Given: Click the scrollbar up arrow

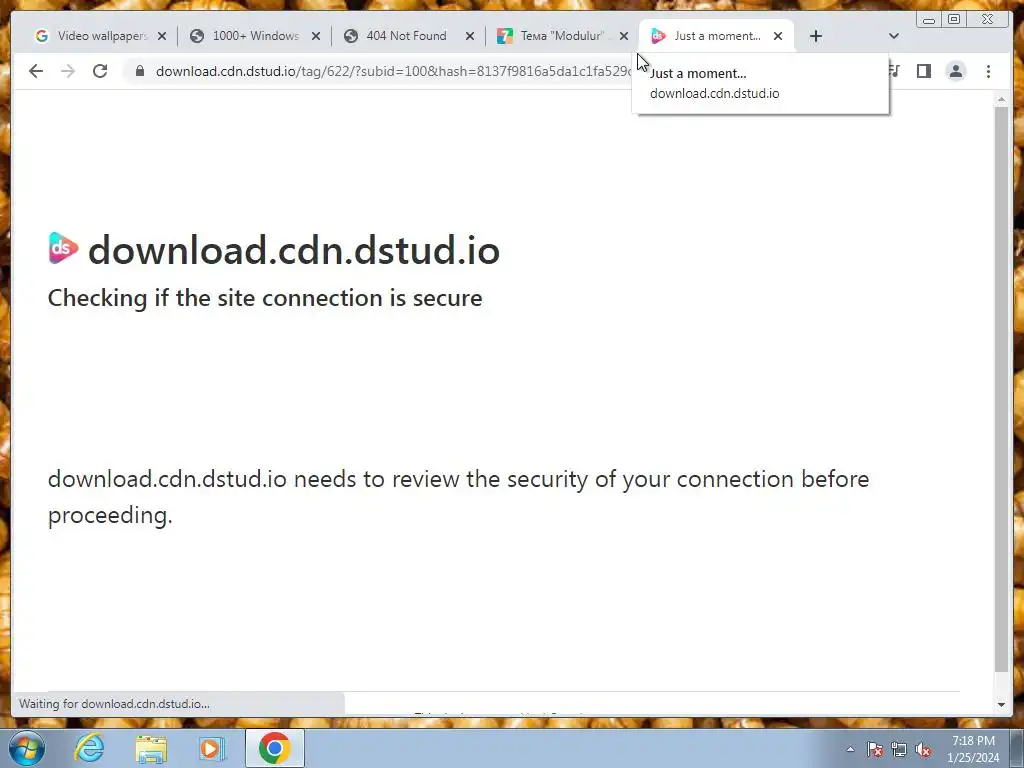Looking at the screenshot, I should pos(1001,100).
